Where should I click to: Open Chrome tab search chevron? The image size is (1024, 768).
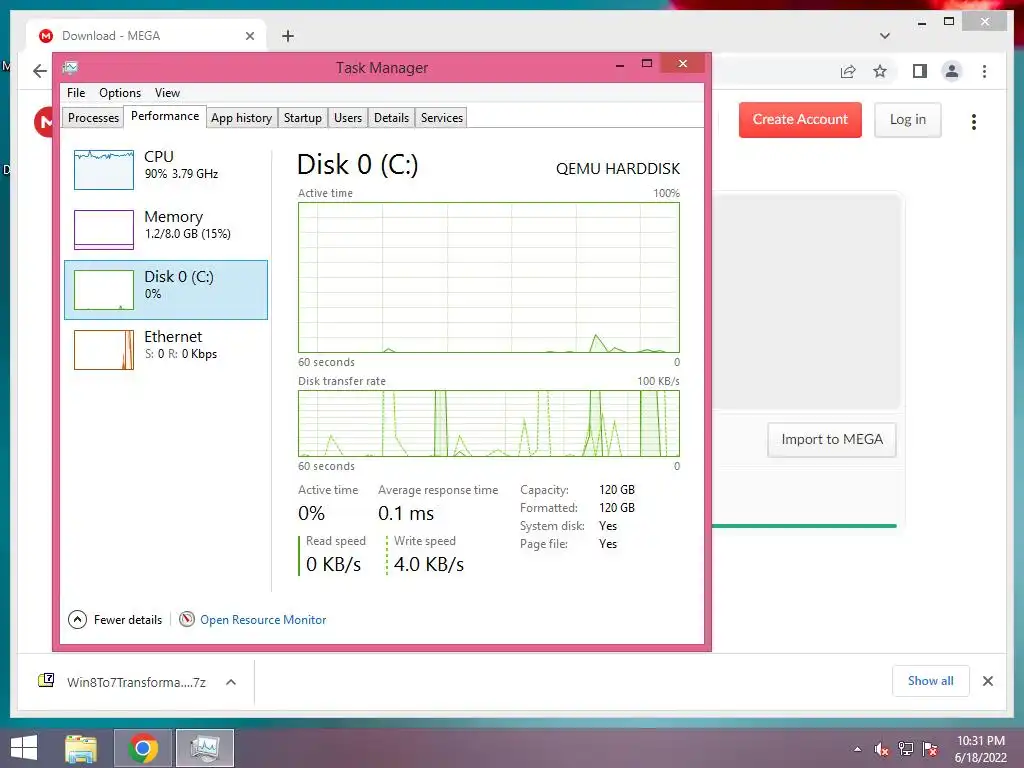point(885,36)
